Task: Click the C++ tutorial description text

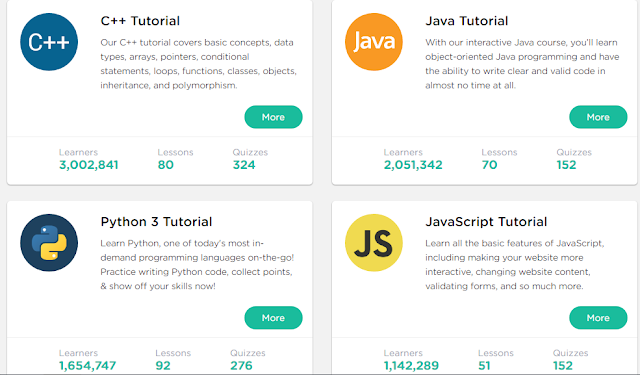Action: point(199,64)
